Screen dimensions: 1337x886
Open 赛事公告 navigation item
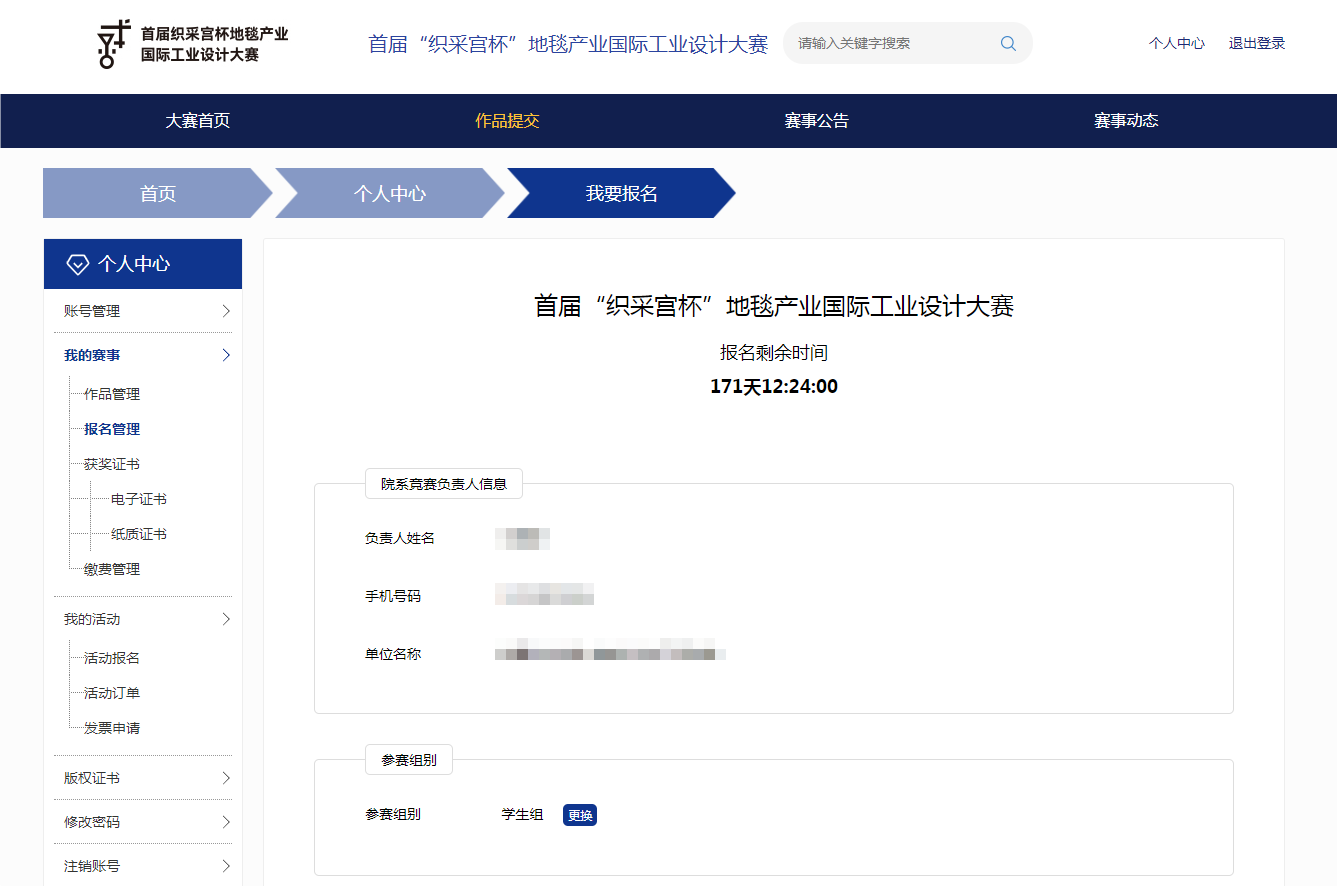pyautogui.click(x=816, y=121)
